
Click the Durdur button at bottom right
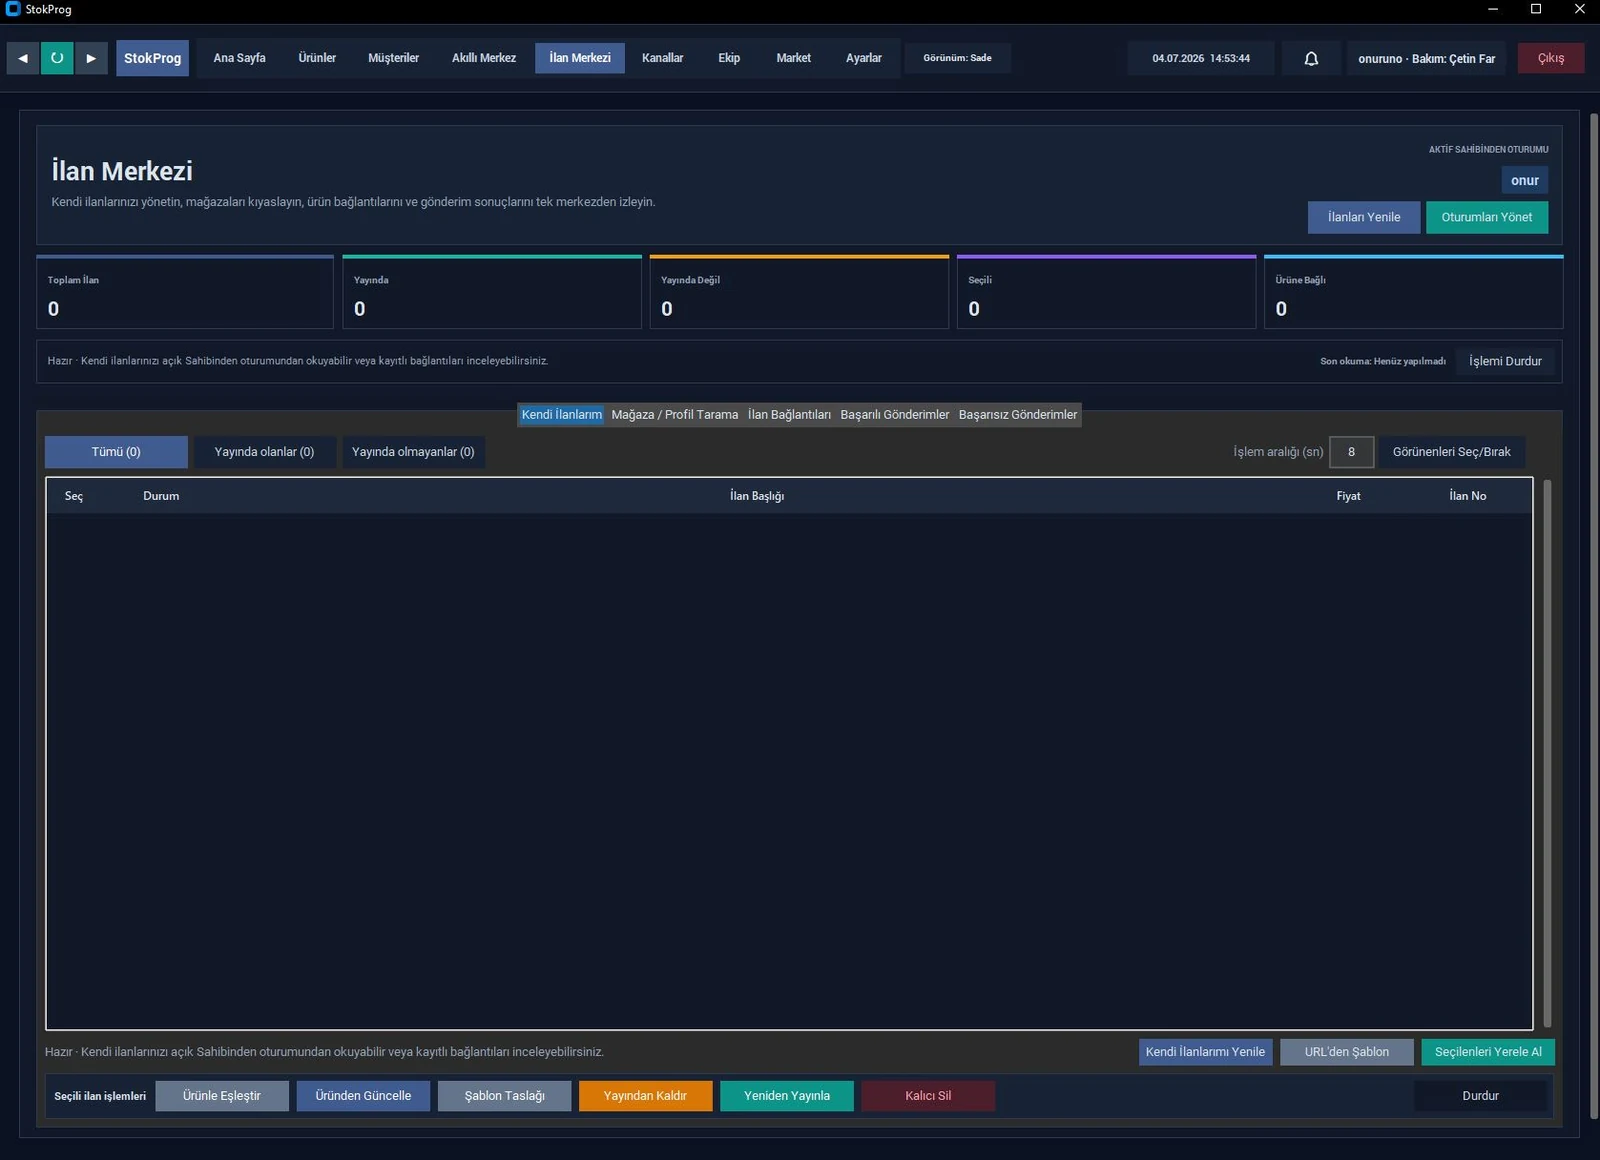tap(1480, 1096)
